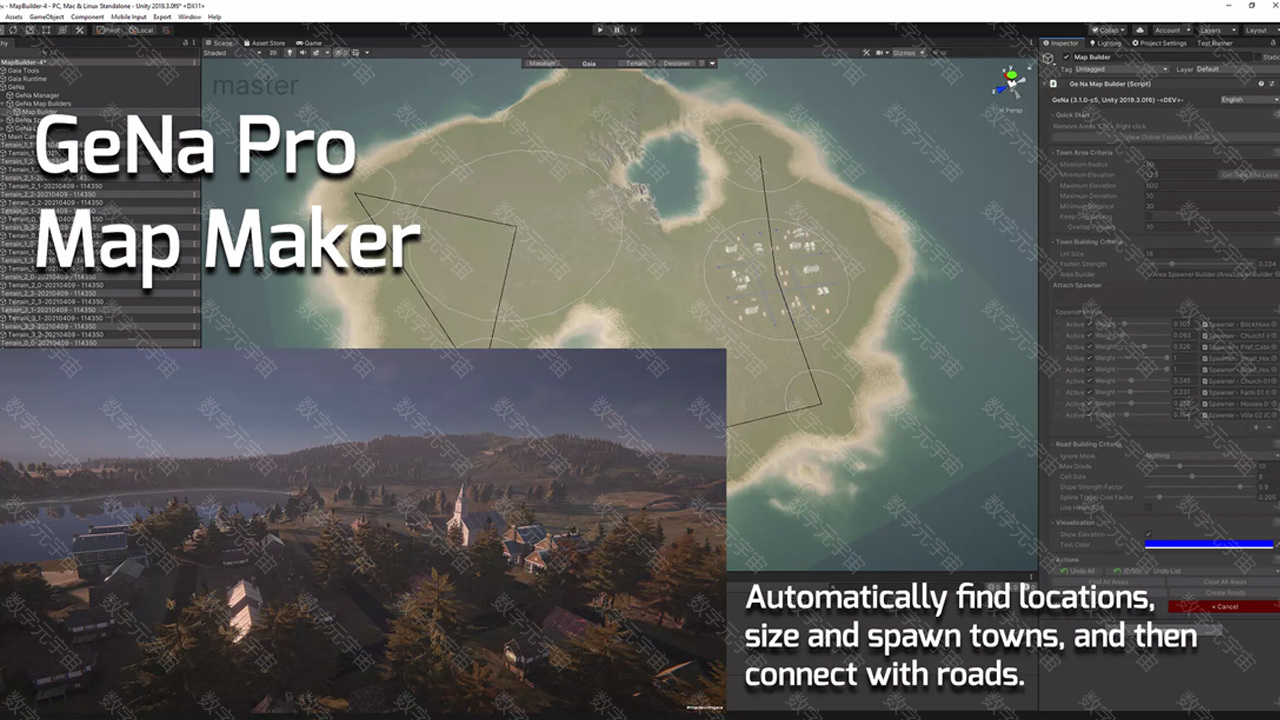Click the scene orientation gizmo
Viewport: 1280px width, 720px height.
pos(1010,83)
